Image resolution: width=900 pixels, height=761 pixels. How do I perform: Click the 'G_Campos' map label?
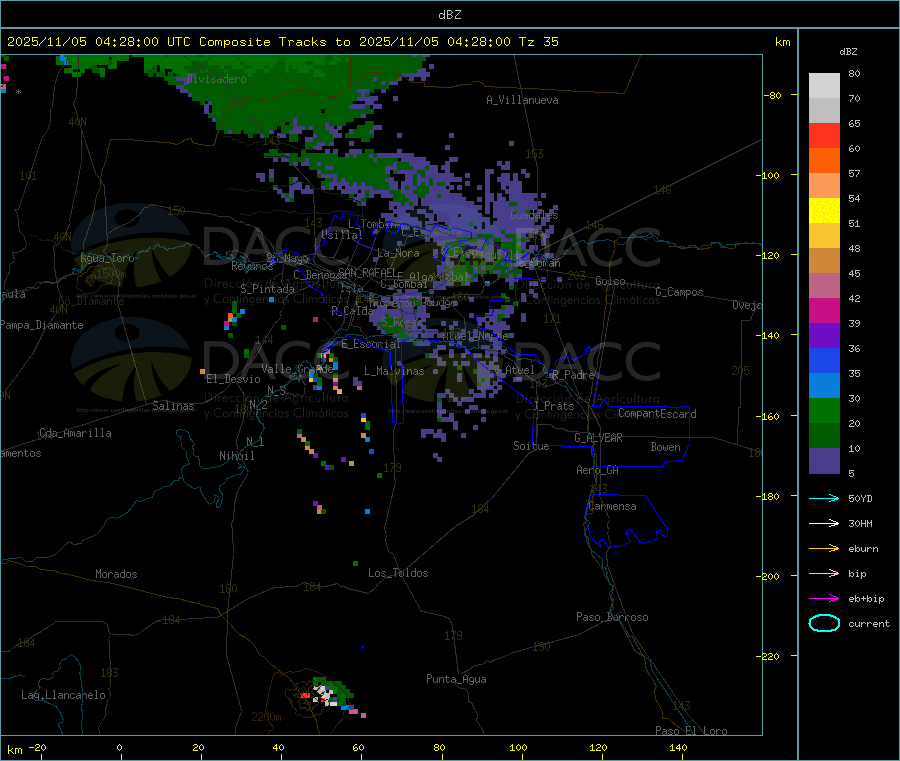[679, 292]
